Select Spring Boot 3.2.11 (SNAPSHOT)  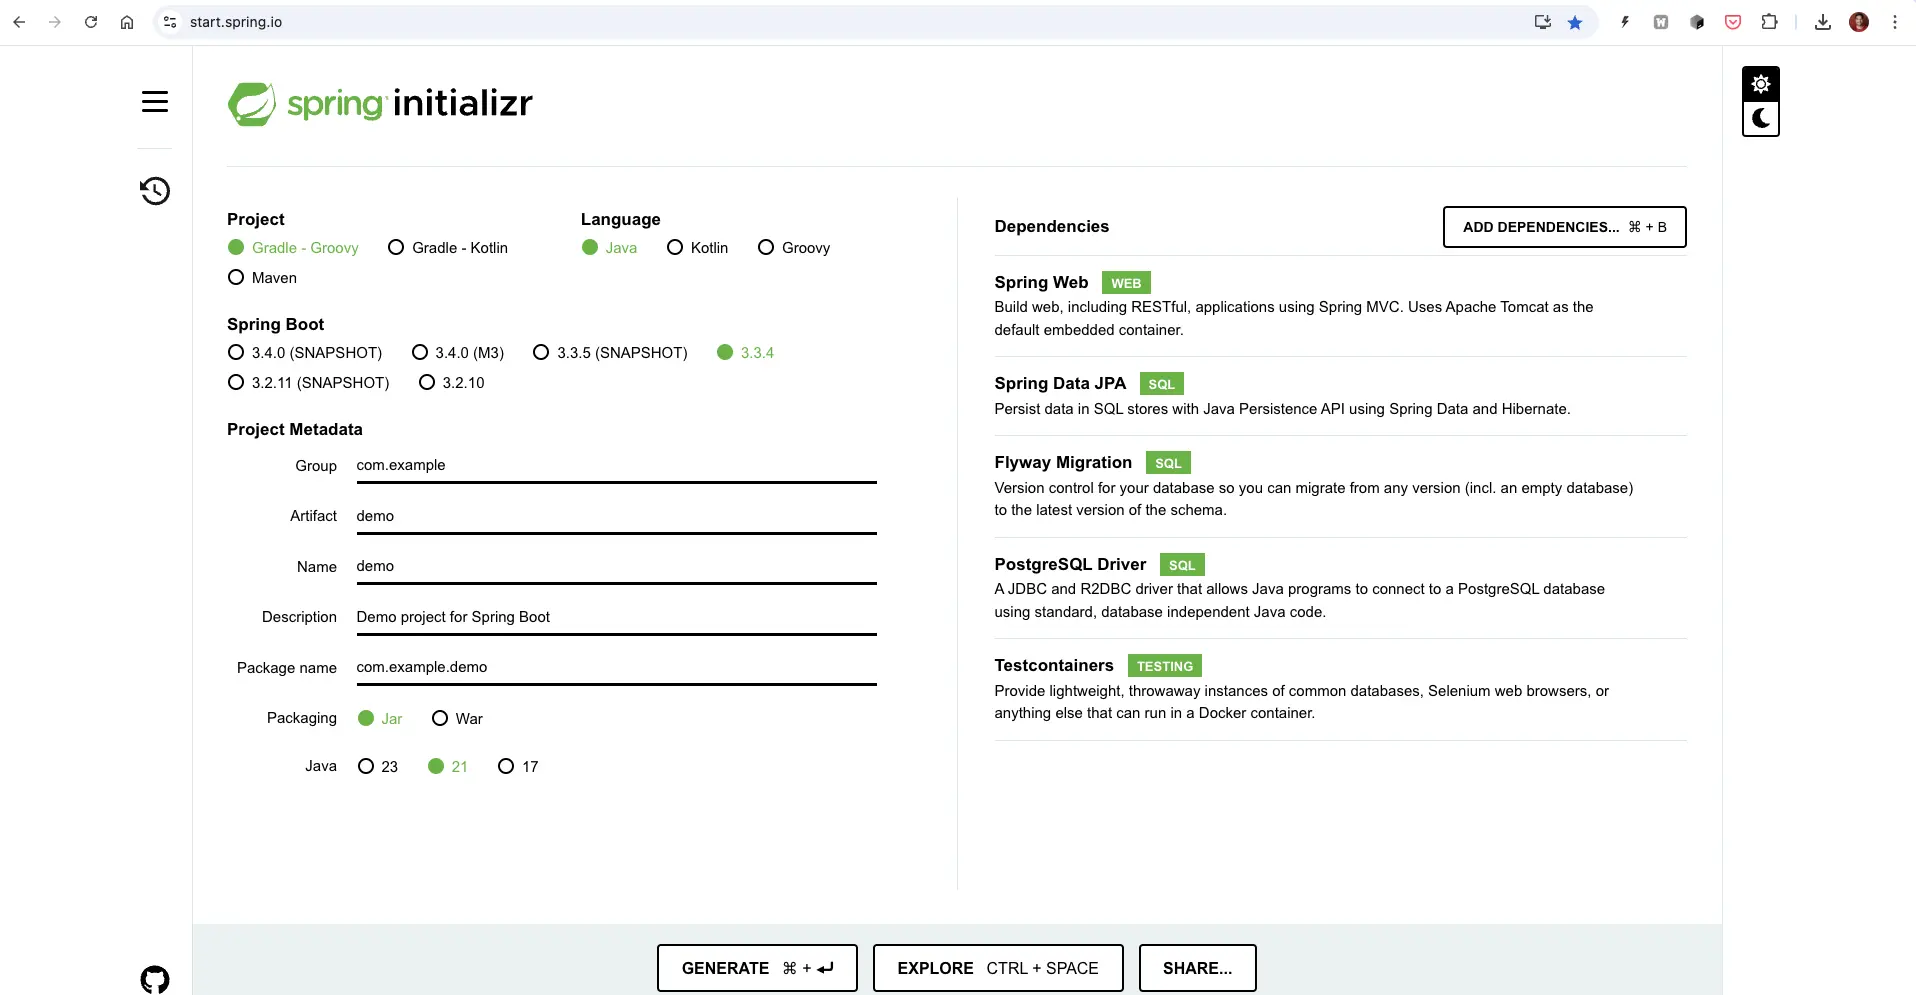(x=308, y=383)
